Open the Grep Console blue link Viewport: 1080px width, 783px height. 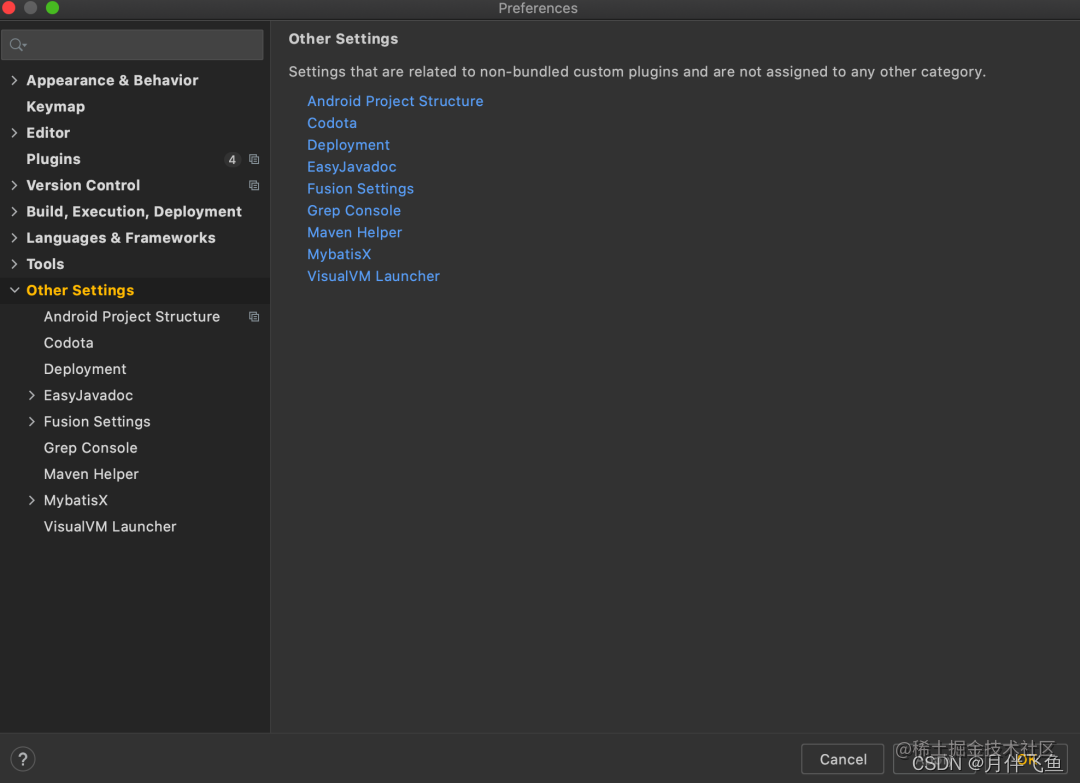tap(354, 211)
